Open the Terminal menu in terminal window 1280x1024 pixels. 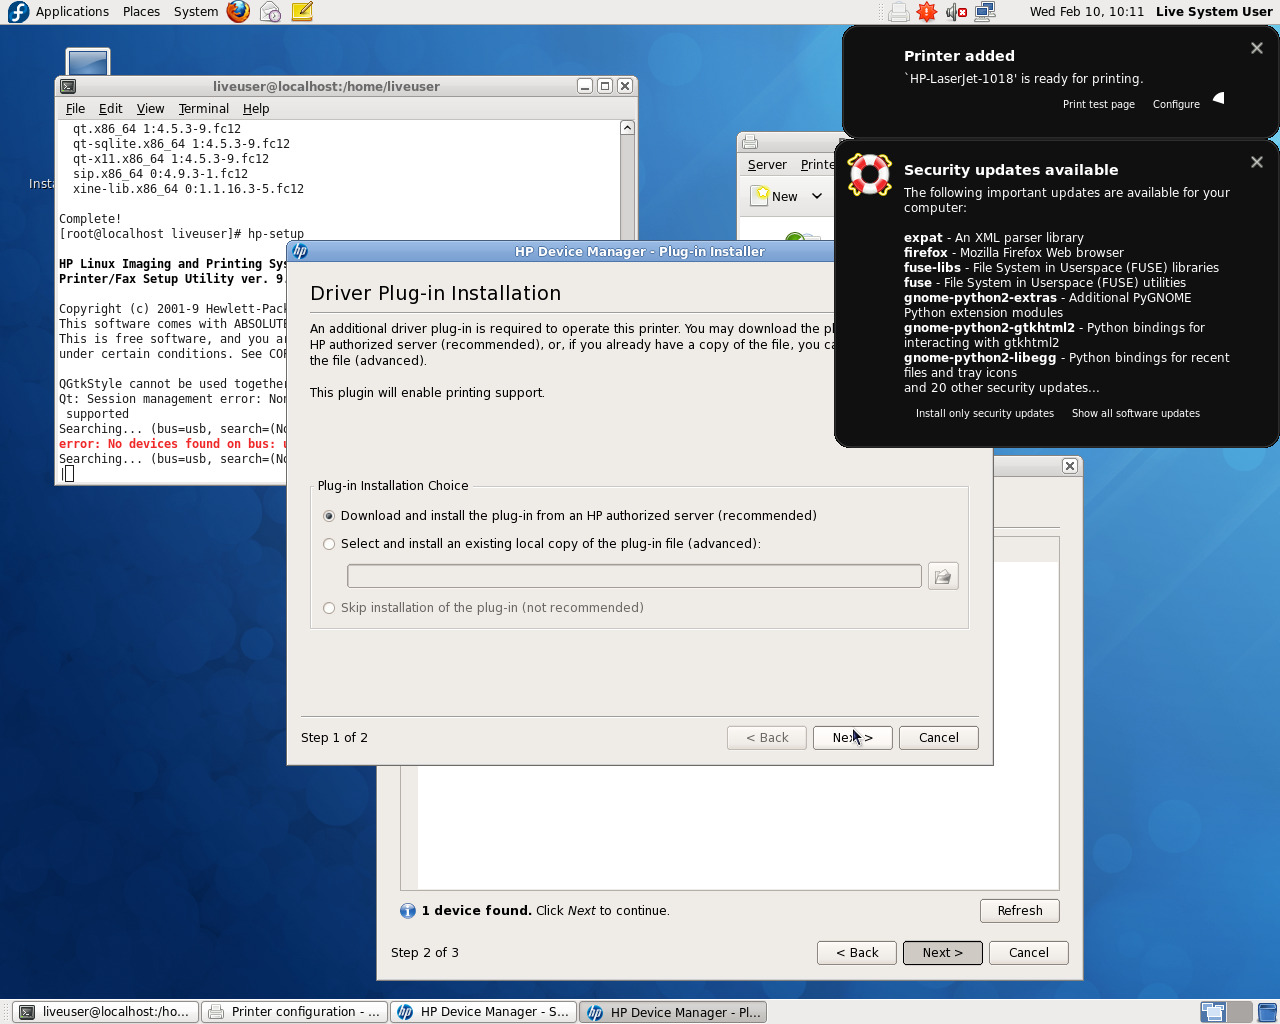click(203, 108)
